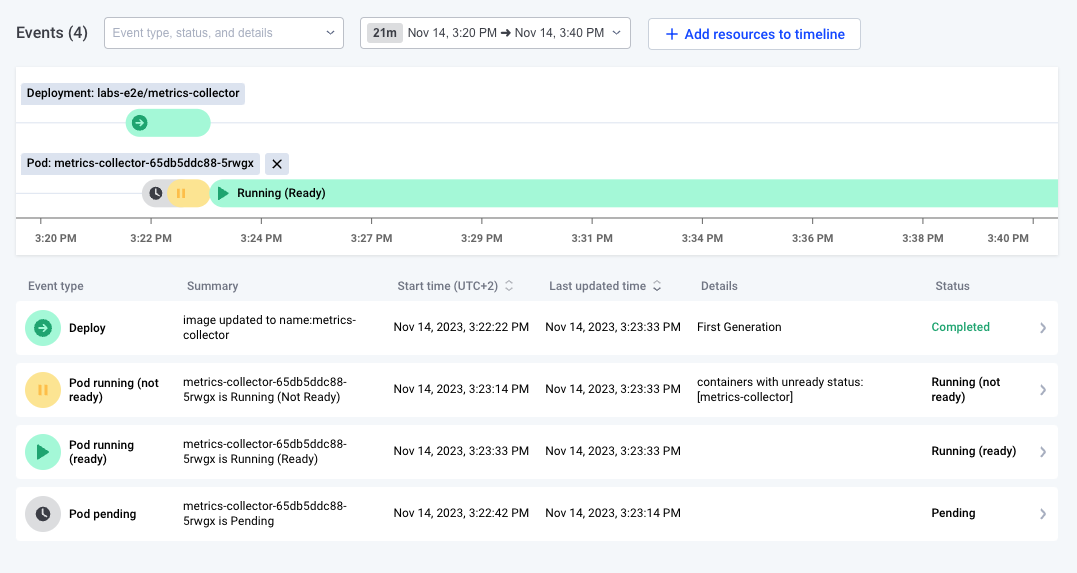
Task: Click the Status column header
Action: point(952,286)
